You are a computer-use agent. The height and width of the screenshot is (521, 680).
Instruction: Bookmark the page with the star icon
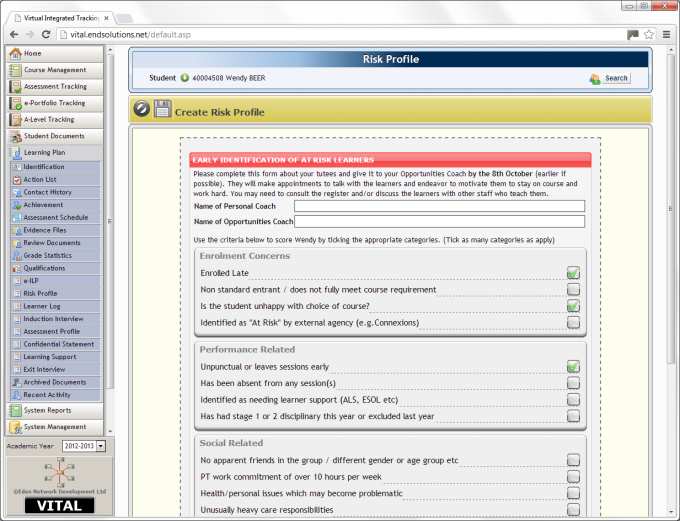click(649, 35)
